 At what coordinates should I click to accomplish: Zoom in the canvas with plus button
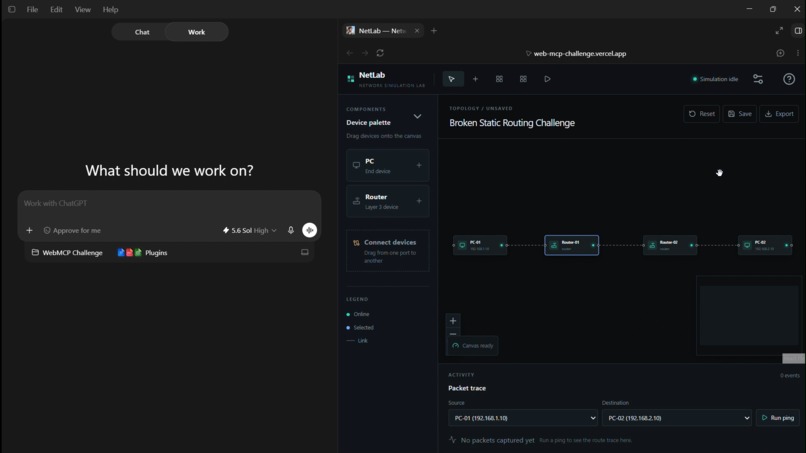(453, 321)
